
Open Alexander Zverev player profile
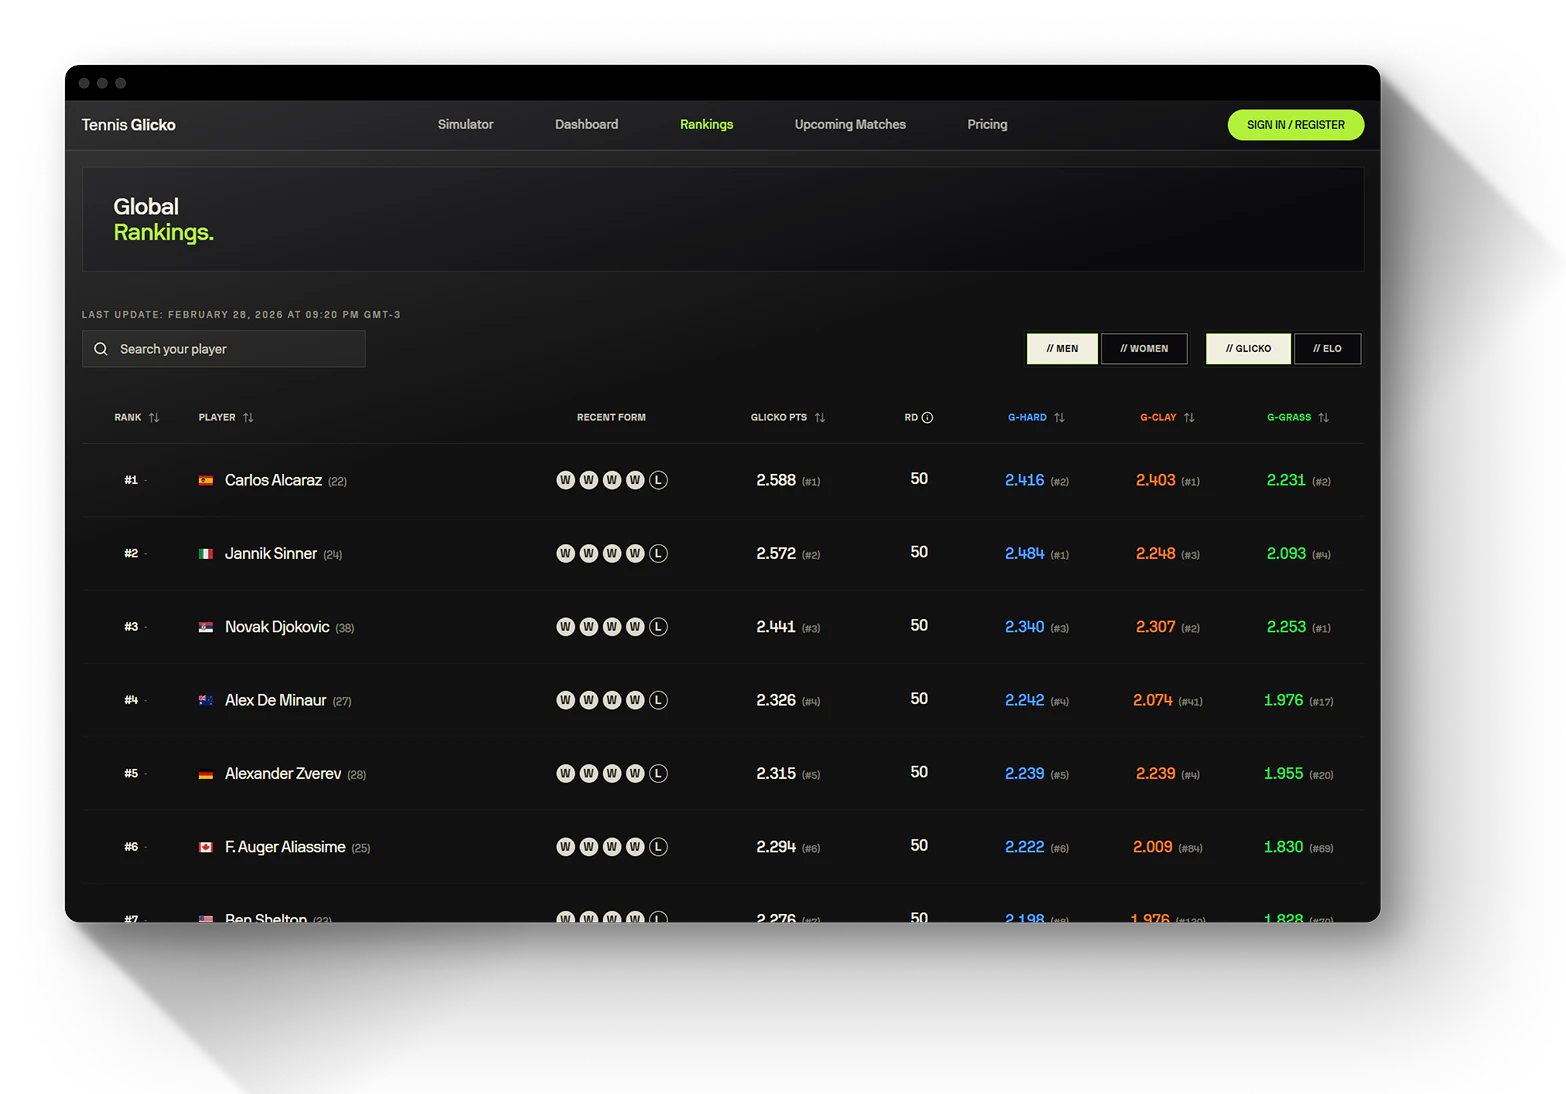click(283, 773)
